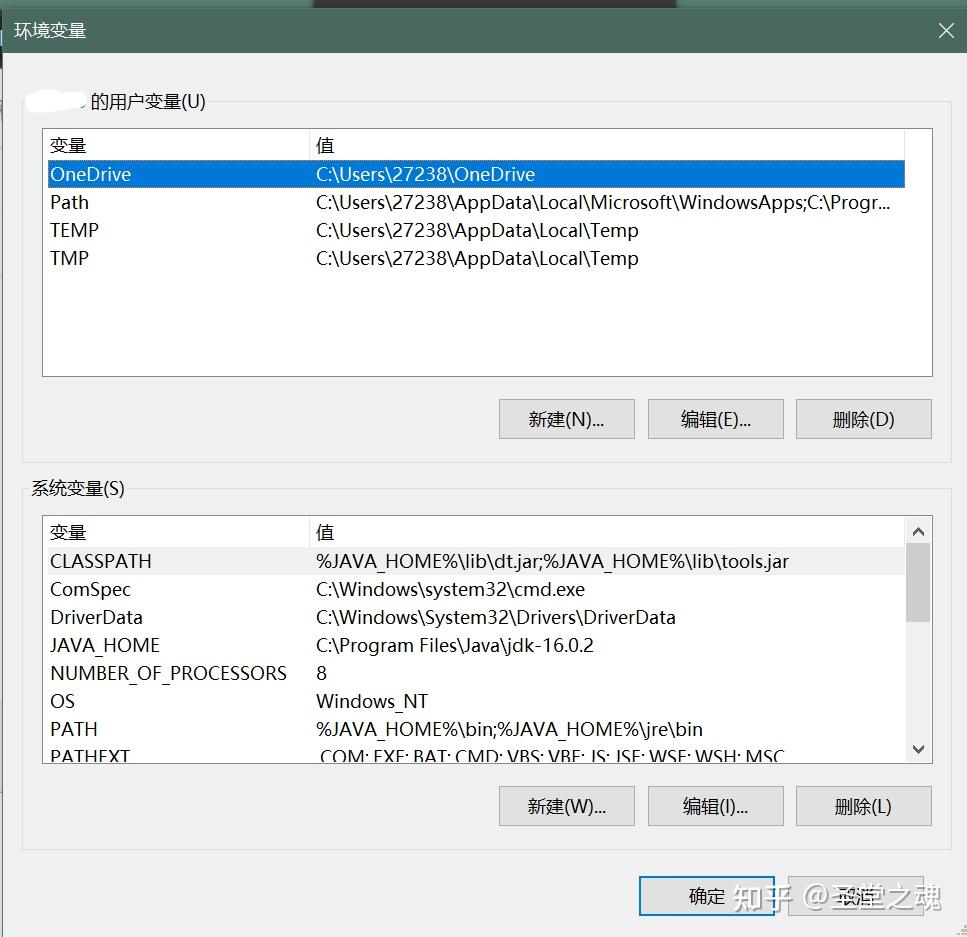Viewport: 967px width, 937px height.
Task: Click 新建(W) to add a system variable
Action: [566, 805]
